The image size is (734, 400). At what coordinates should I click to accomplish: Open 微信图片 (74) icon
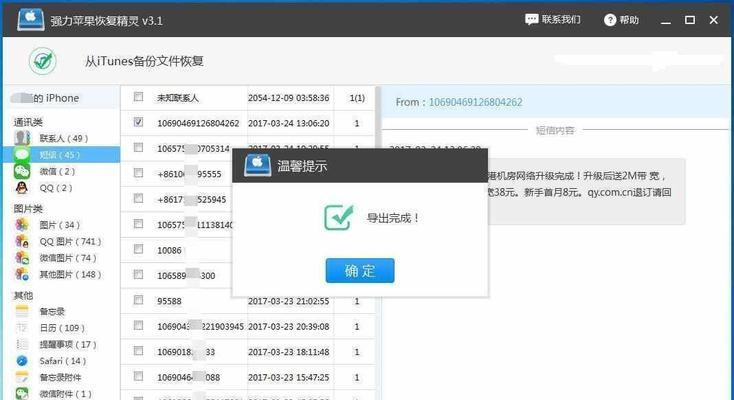(x=22, y=258)
